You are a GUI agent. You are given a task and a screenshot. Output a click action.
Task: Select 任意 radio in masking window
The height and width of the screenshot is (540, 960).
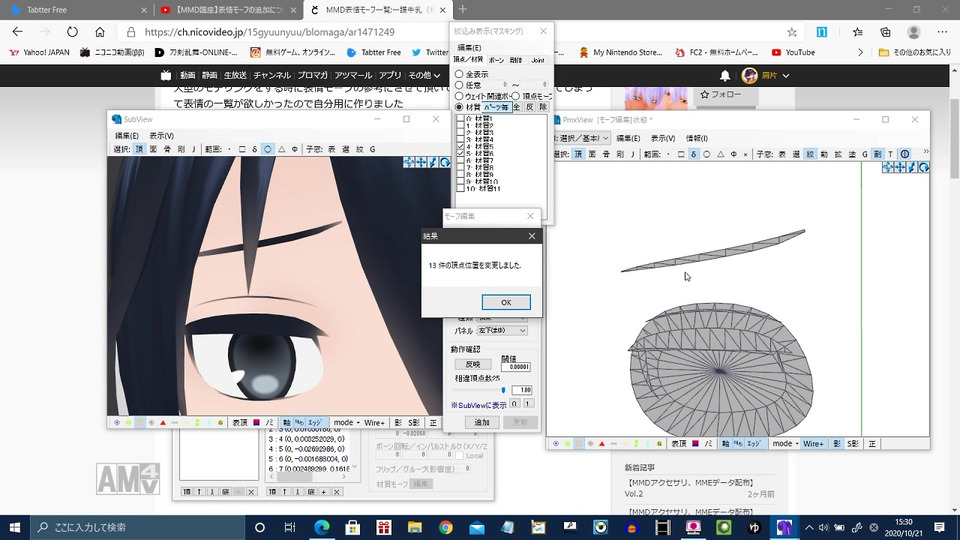pyautogui.click(x=459, y=84)
